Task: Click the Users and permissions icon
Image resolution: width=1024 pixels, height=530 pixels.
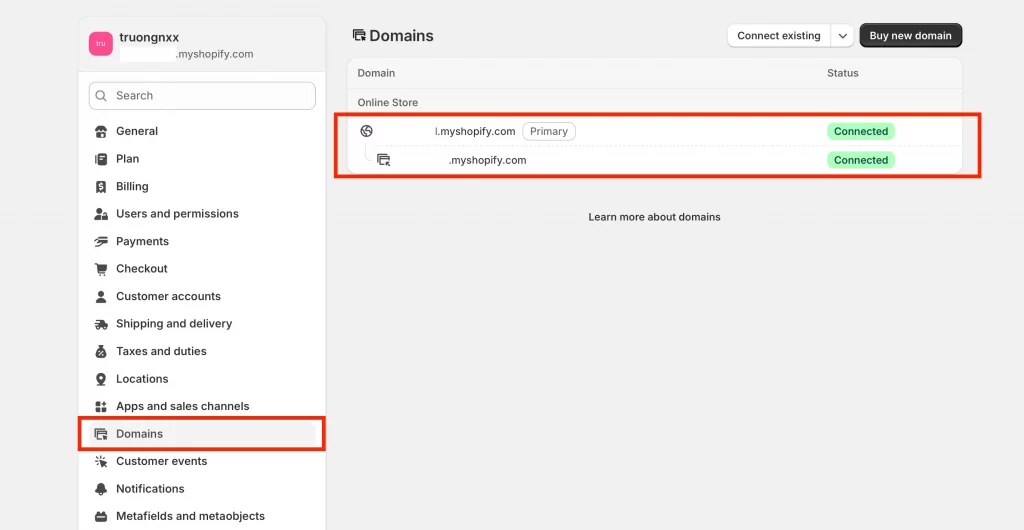Action: point(101,214)
